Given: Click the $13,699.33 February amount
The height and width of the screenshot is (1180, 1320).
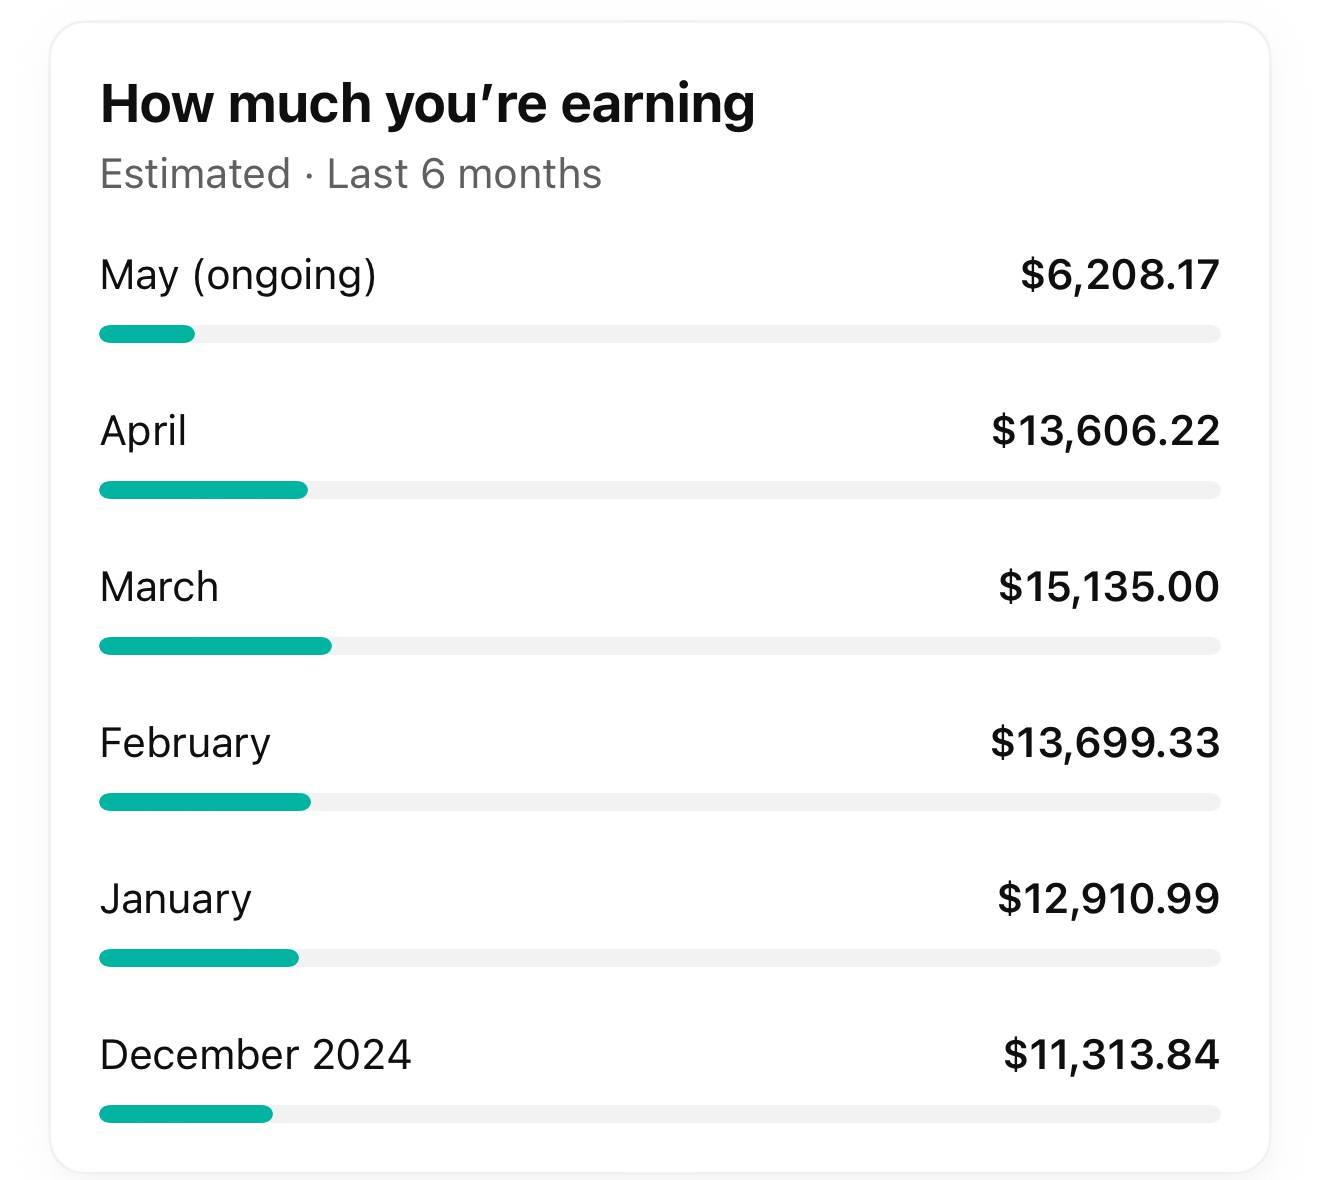Looking at the screenshot, I should 1105,743.
